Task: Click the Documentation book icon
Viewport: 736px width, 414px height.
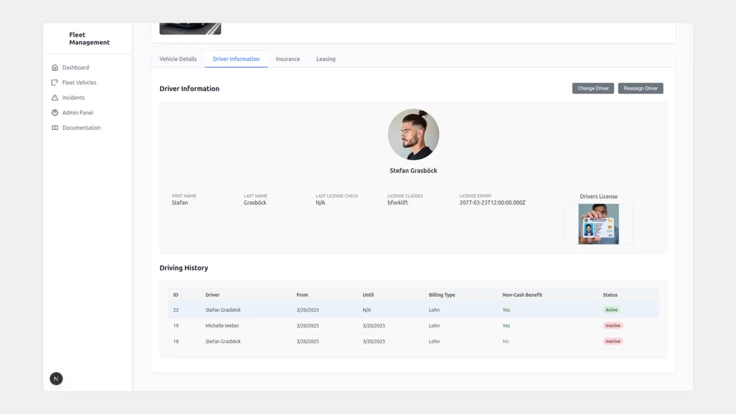Action: tap(55, 128)
